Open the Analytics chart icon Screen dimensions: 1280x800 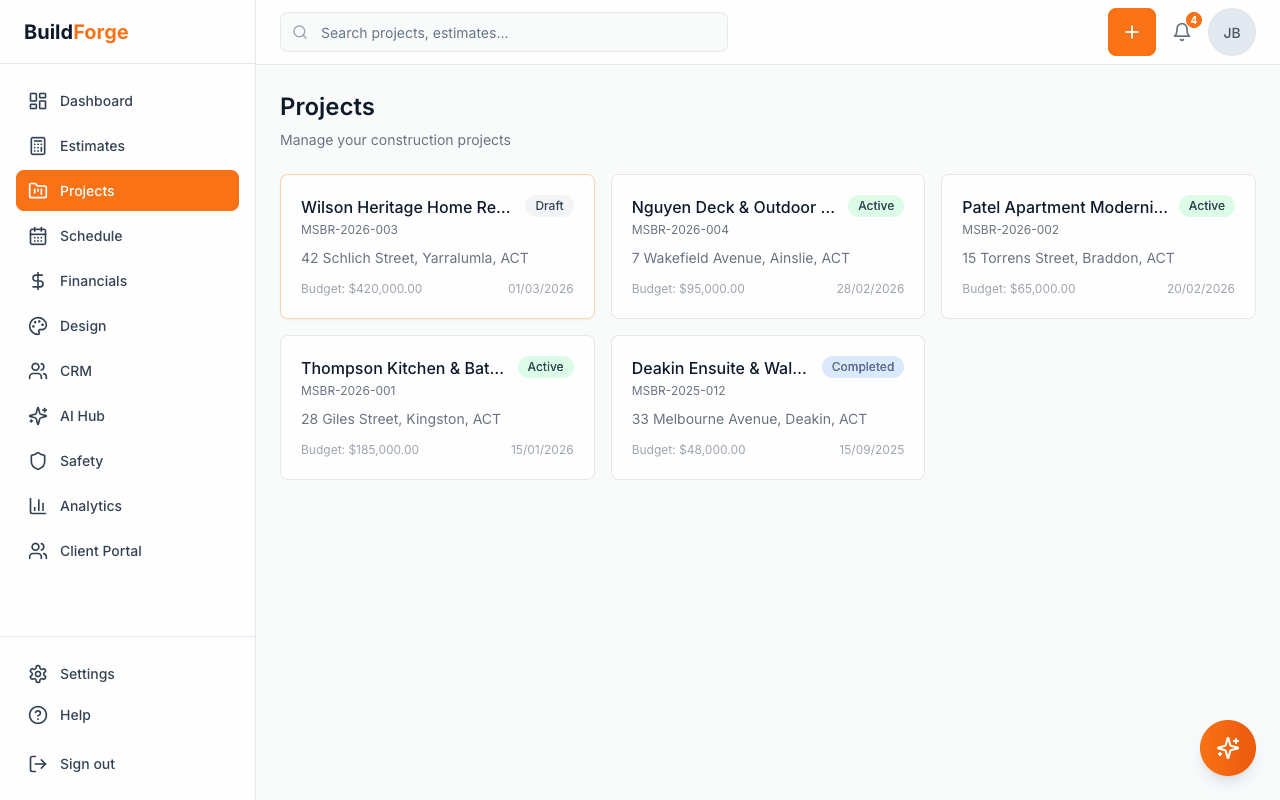click(38, 506)
